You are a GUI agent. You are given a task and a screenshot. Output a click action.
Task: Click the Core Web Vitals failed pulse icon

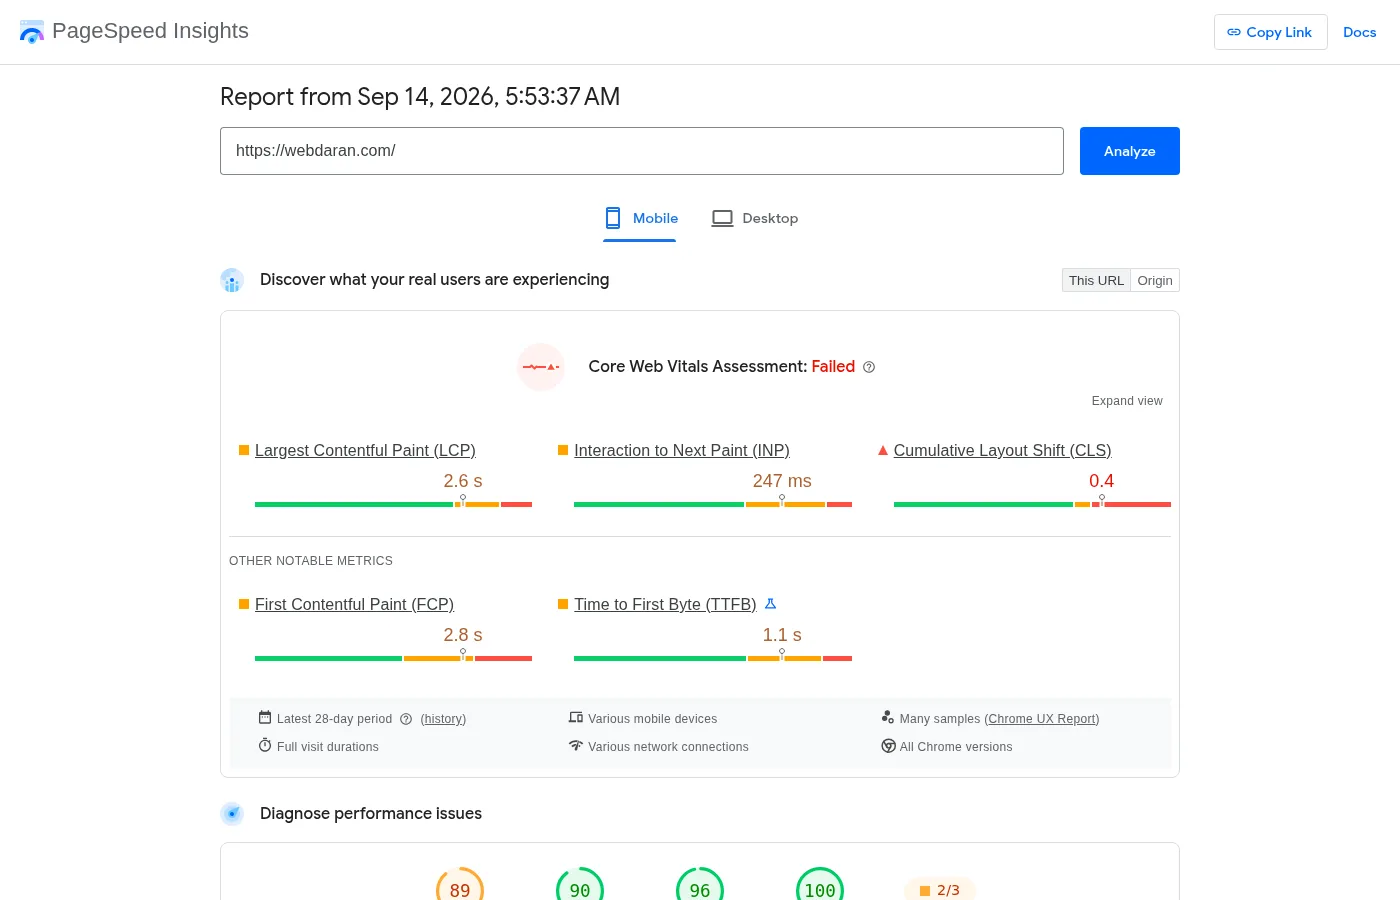541,367
